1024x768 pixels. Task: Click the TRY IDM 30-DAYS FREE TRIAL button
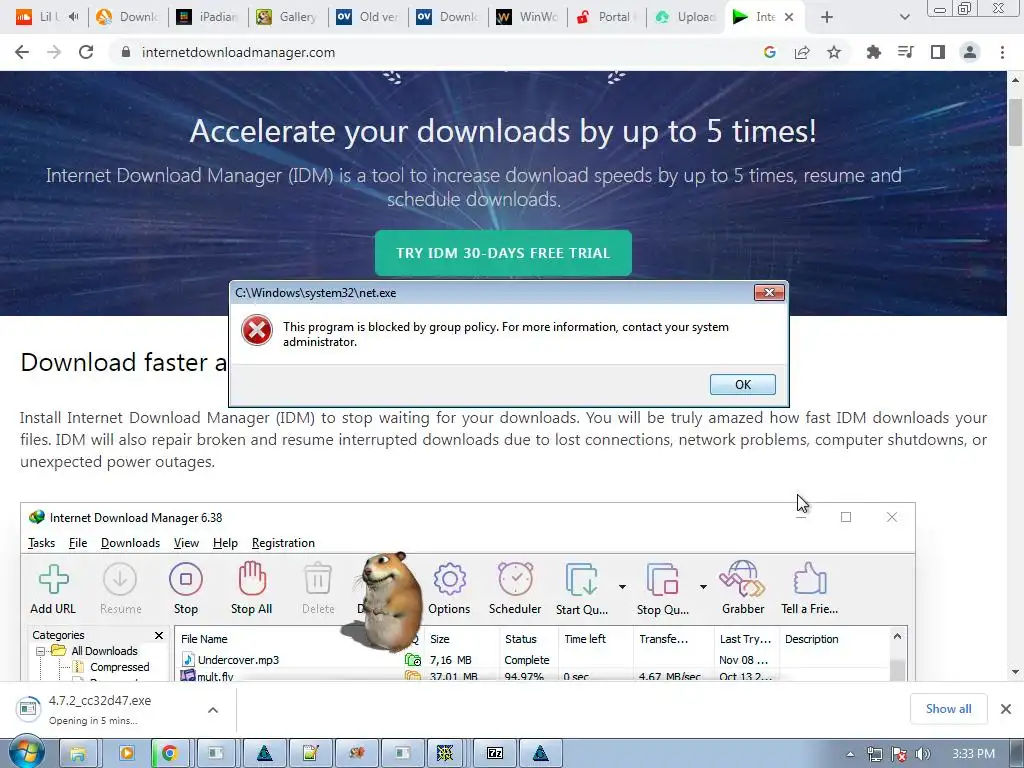(503, 253)
